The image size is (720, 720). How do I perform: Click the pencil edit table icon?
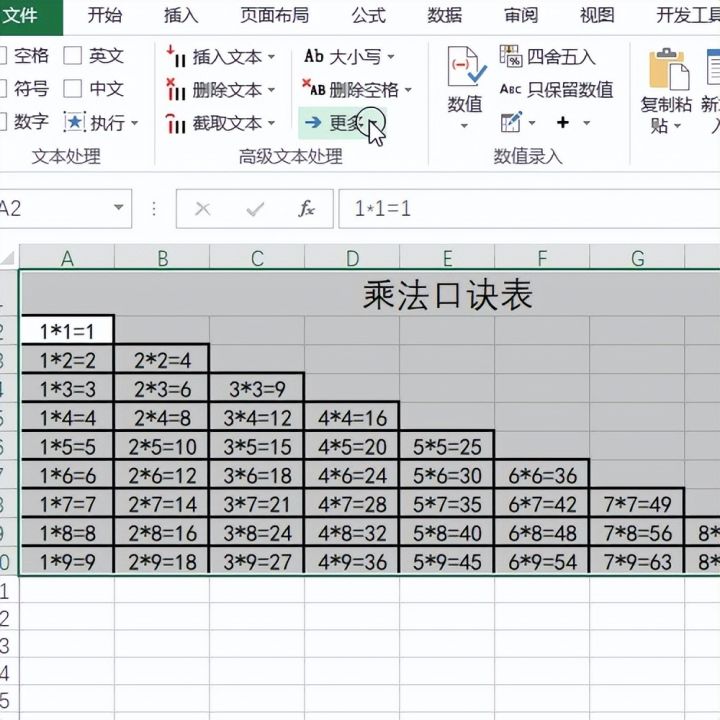click(511, 122)
